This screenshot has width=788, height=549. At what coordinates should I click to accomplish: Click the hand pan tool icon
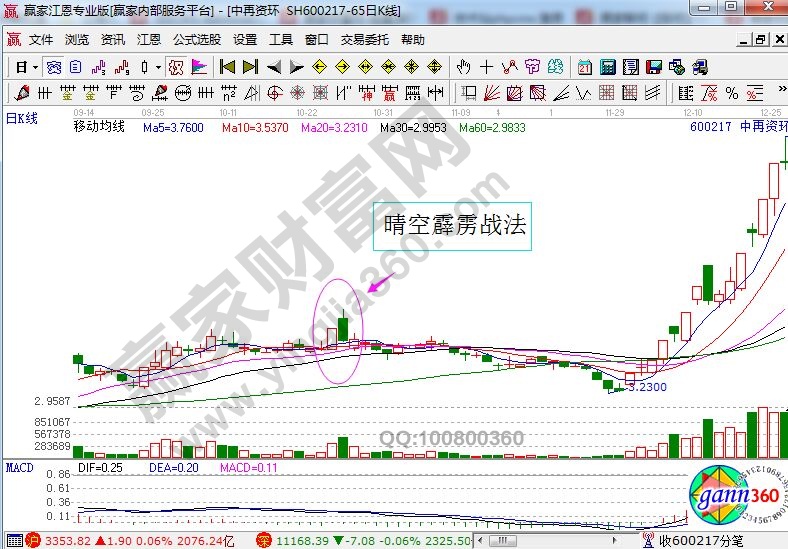click(463, 67)
